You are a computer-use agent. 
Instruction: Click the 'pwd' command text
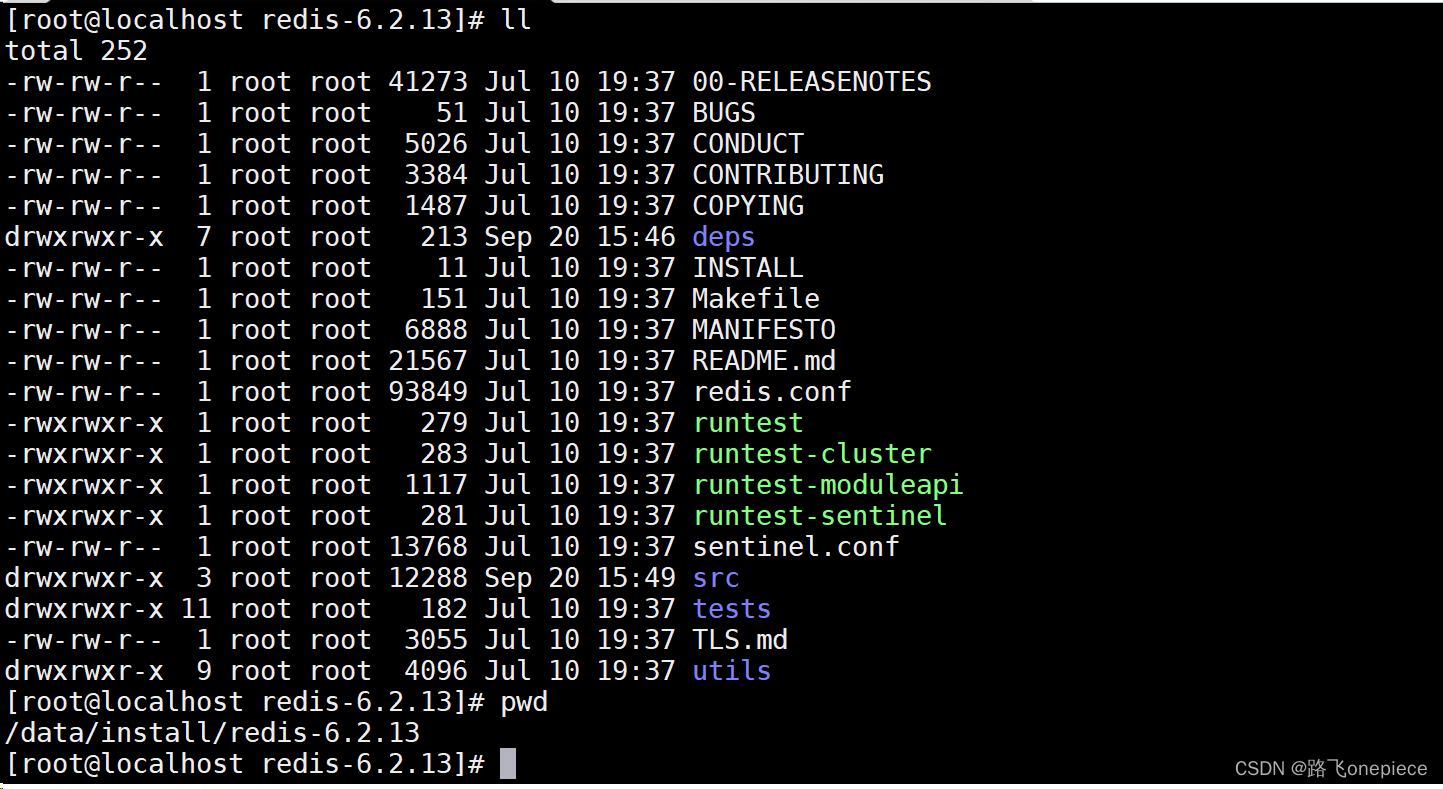pos(524,702)
